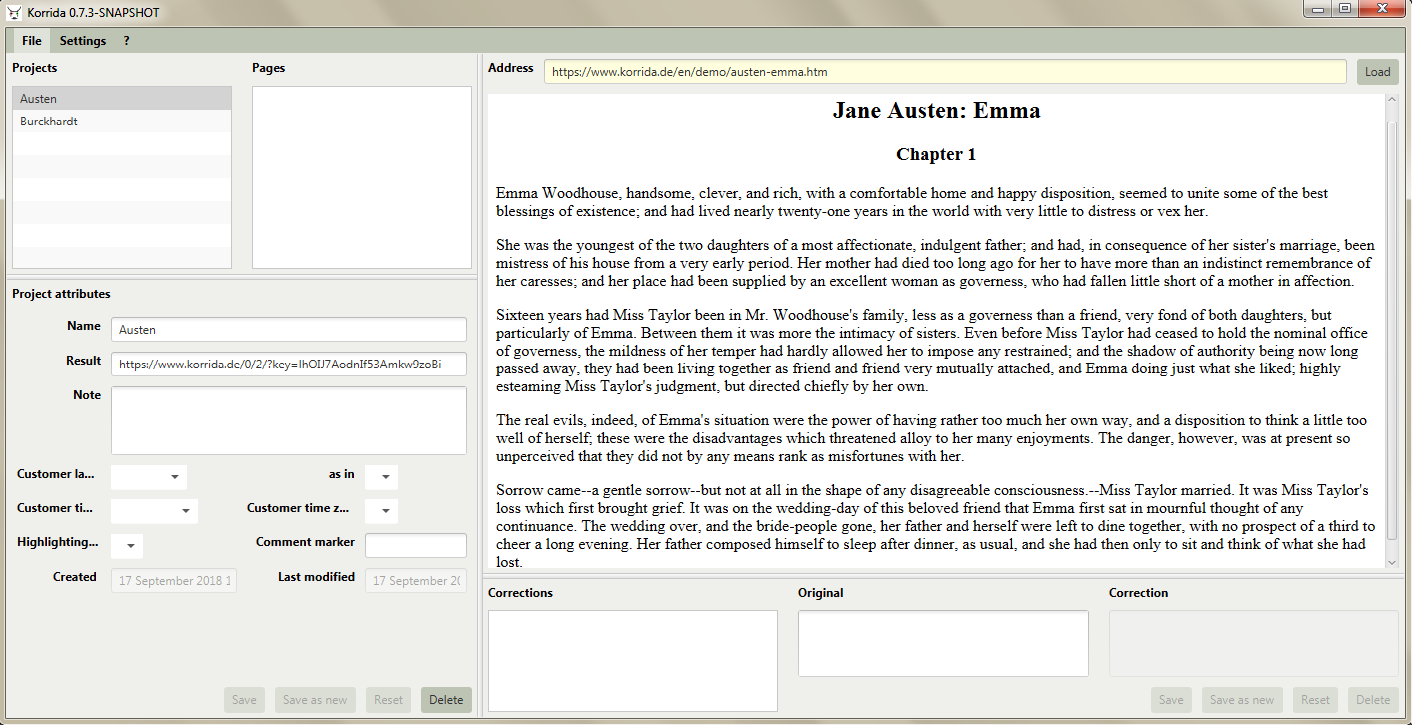Click the Last modified date field

point(416,580)
